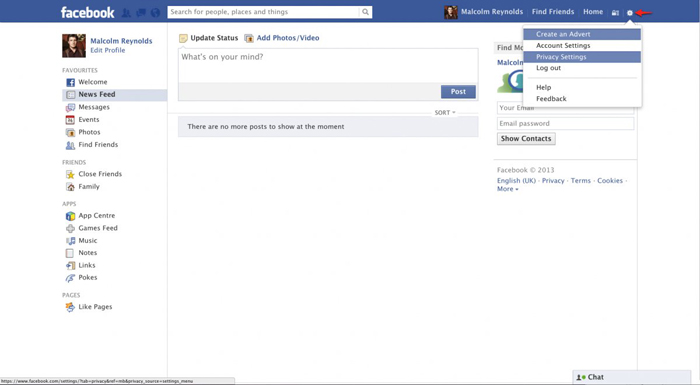
Task: Focus the What's on your mind field
Action: coord(328,66)
